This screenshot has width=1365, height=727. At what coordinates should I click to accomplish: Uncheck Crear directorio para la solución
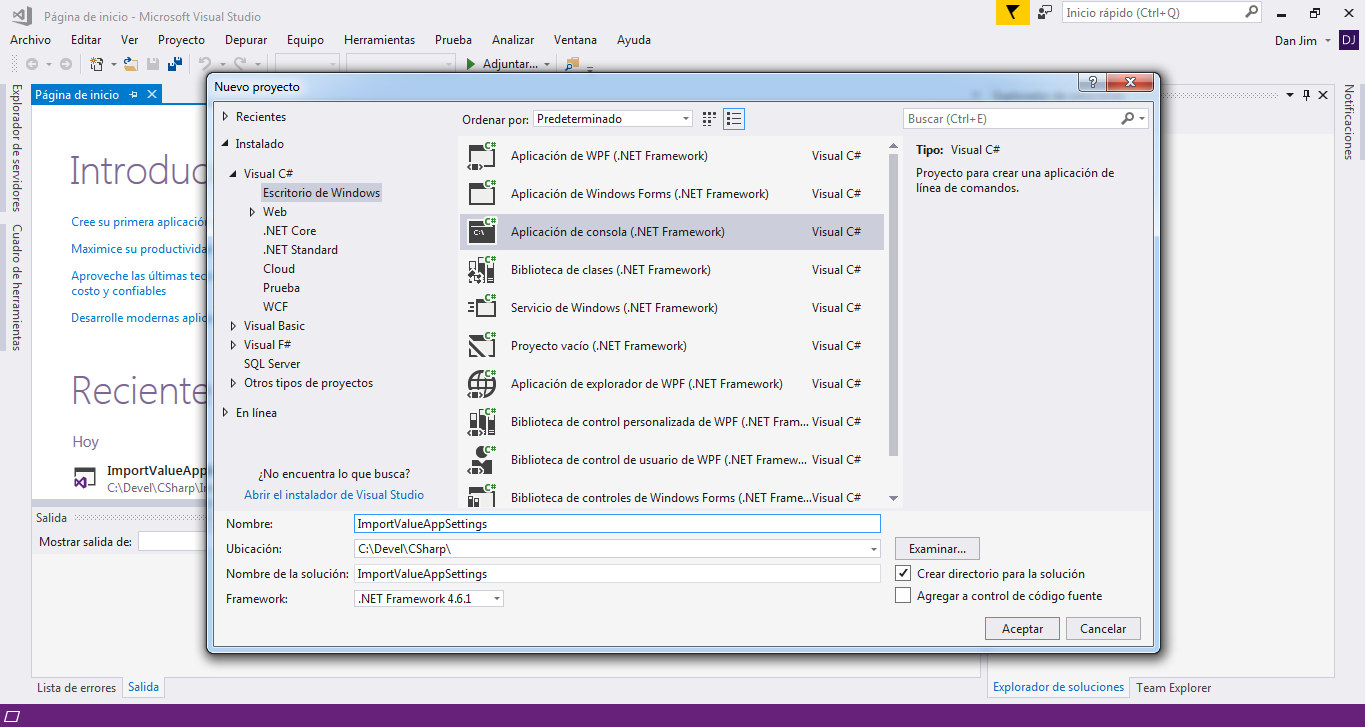click(903, 574)
